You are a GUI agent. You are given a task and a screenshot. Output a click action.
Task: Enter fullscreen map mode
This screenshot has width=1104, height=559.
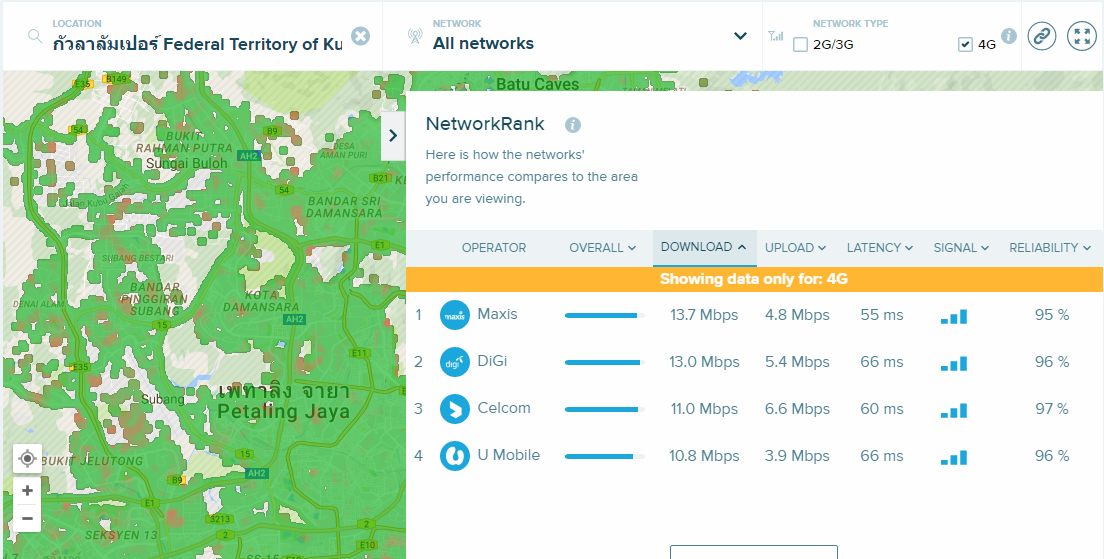click(x=1081, y=36)
